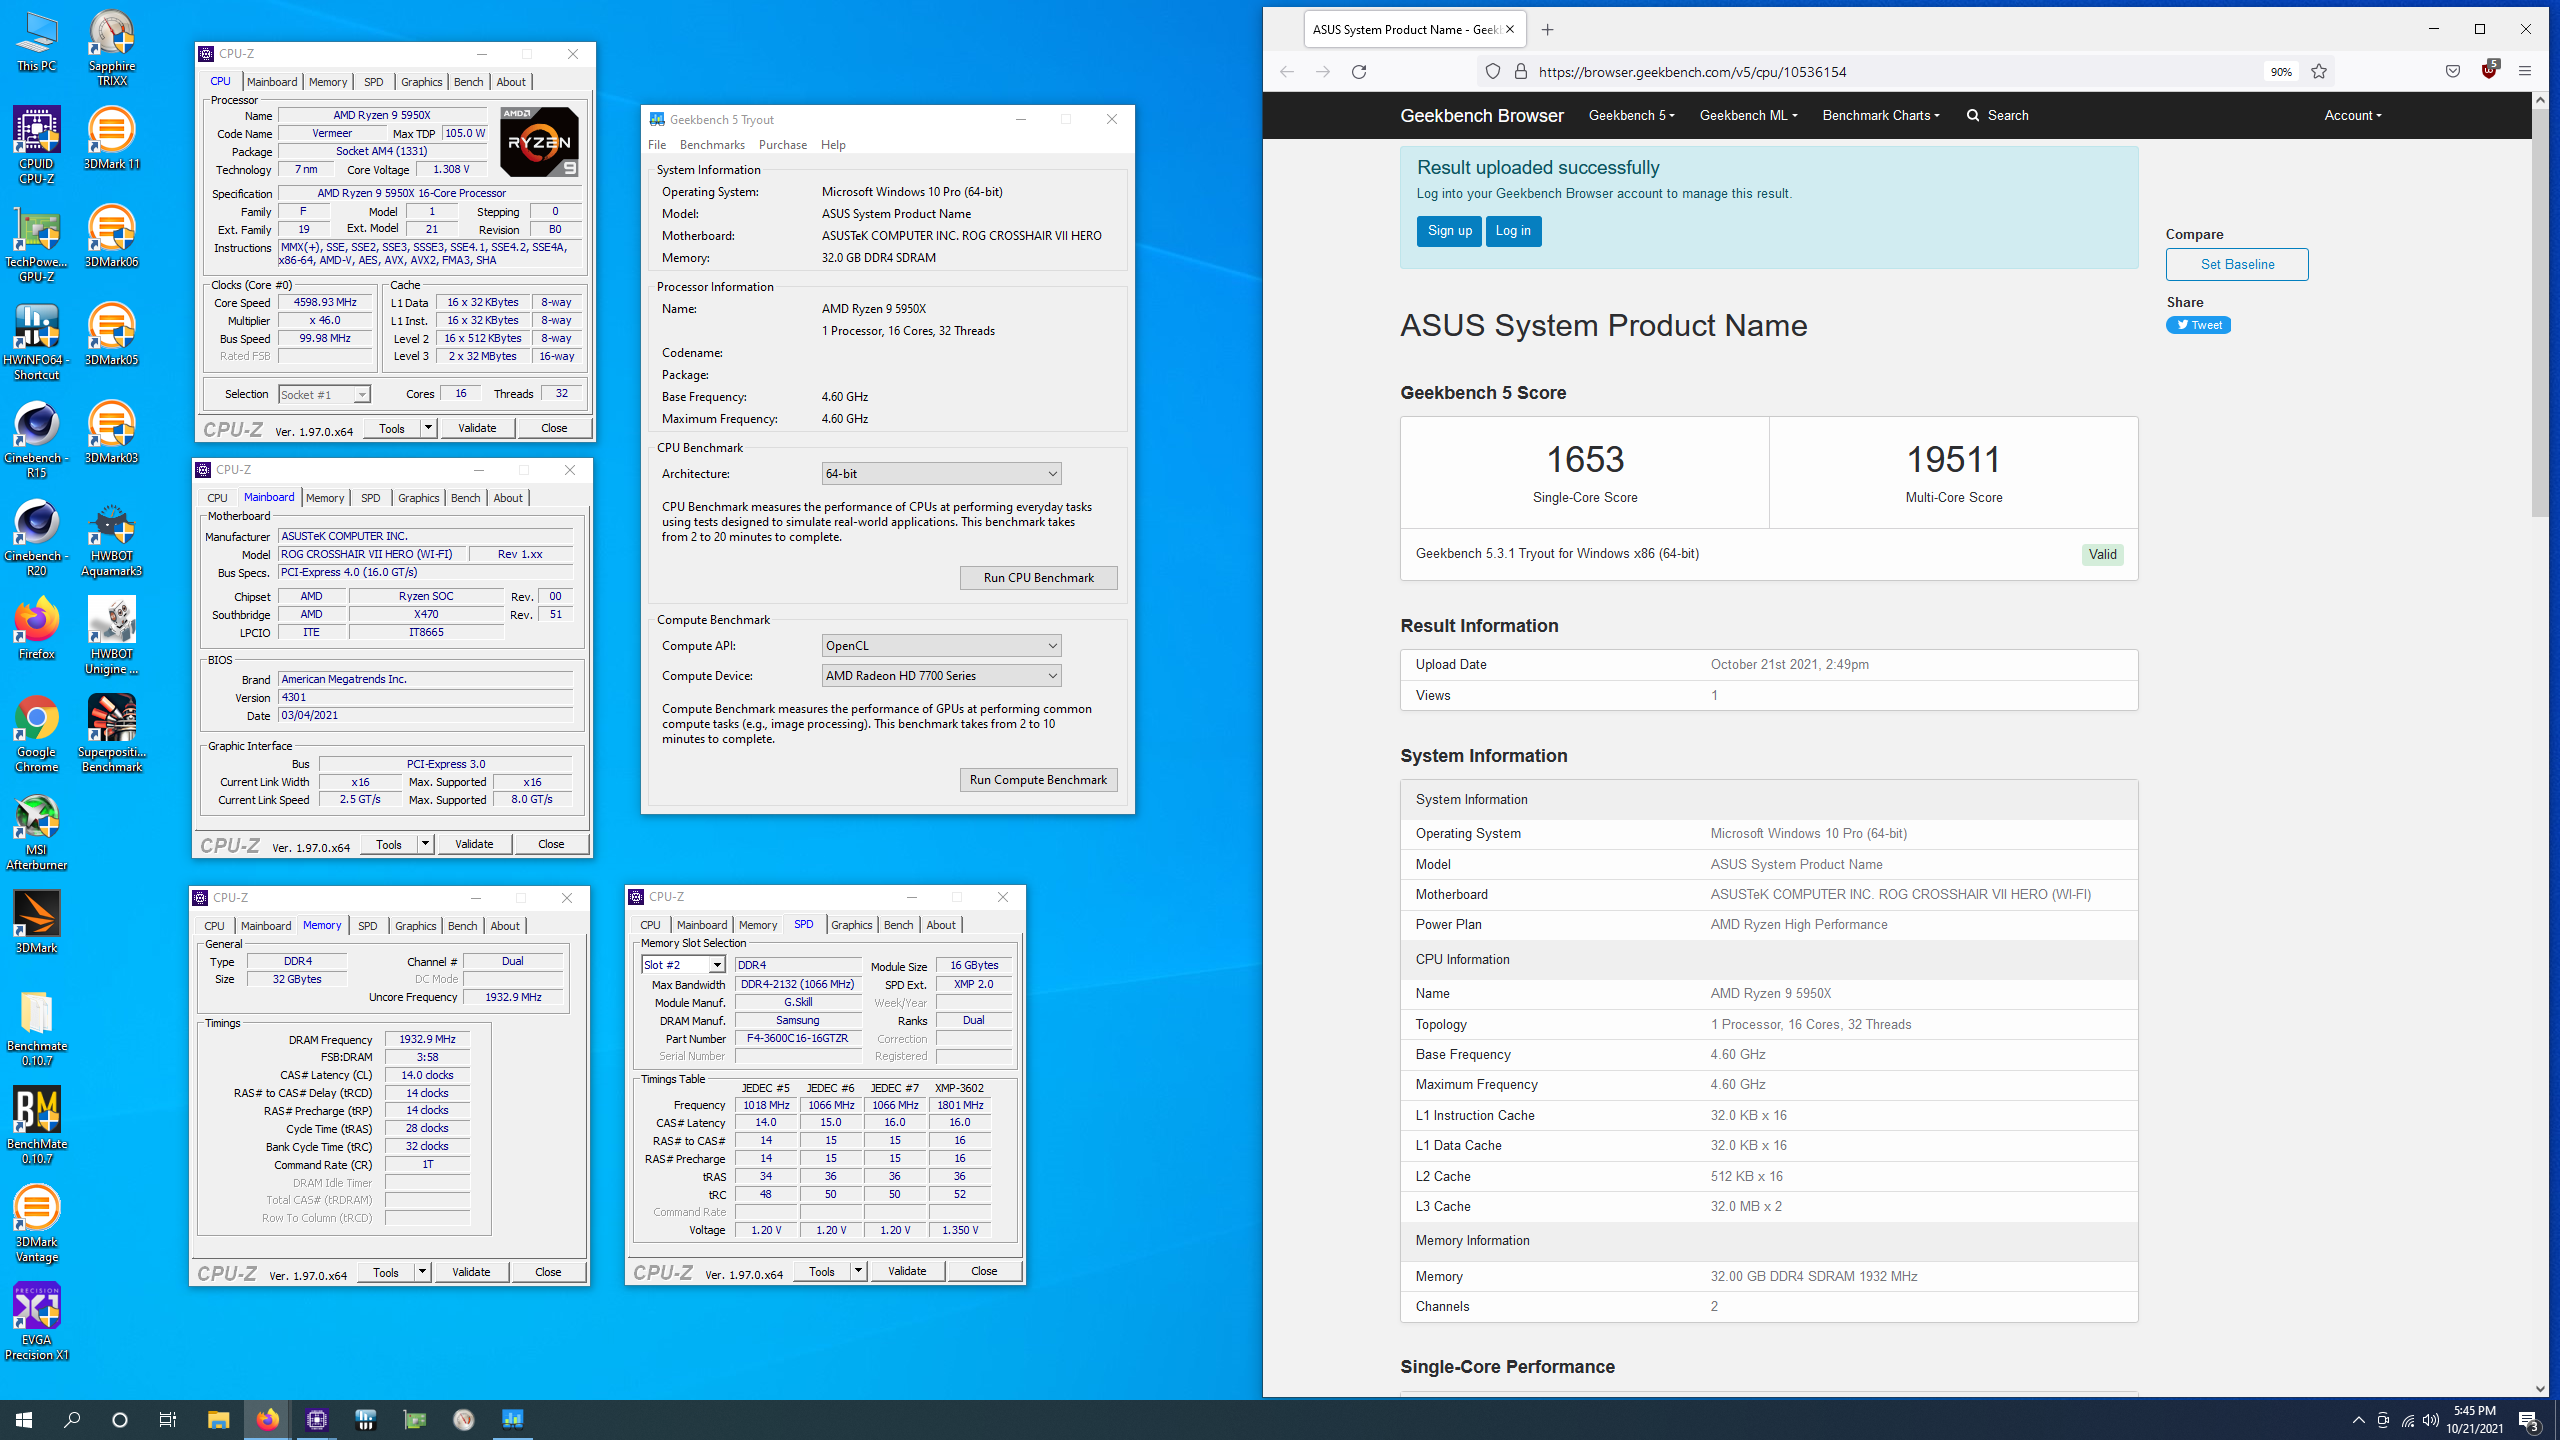Image resolution: width=2560 pixels, height=1440 pixels.
Task: Open taskbar volume control icon
Action: pyautogui.click(x=2431, y=1420)
